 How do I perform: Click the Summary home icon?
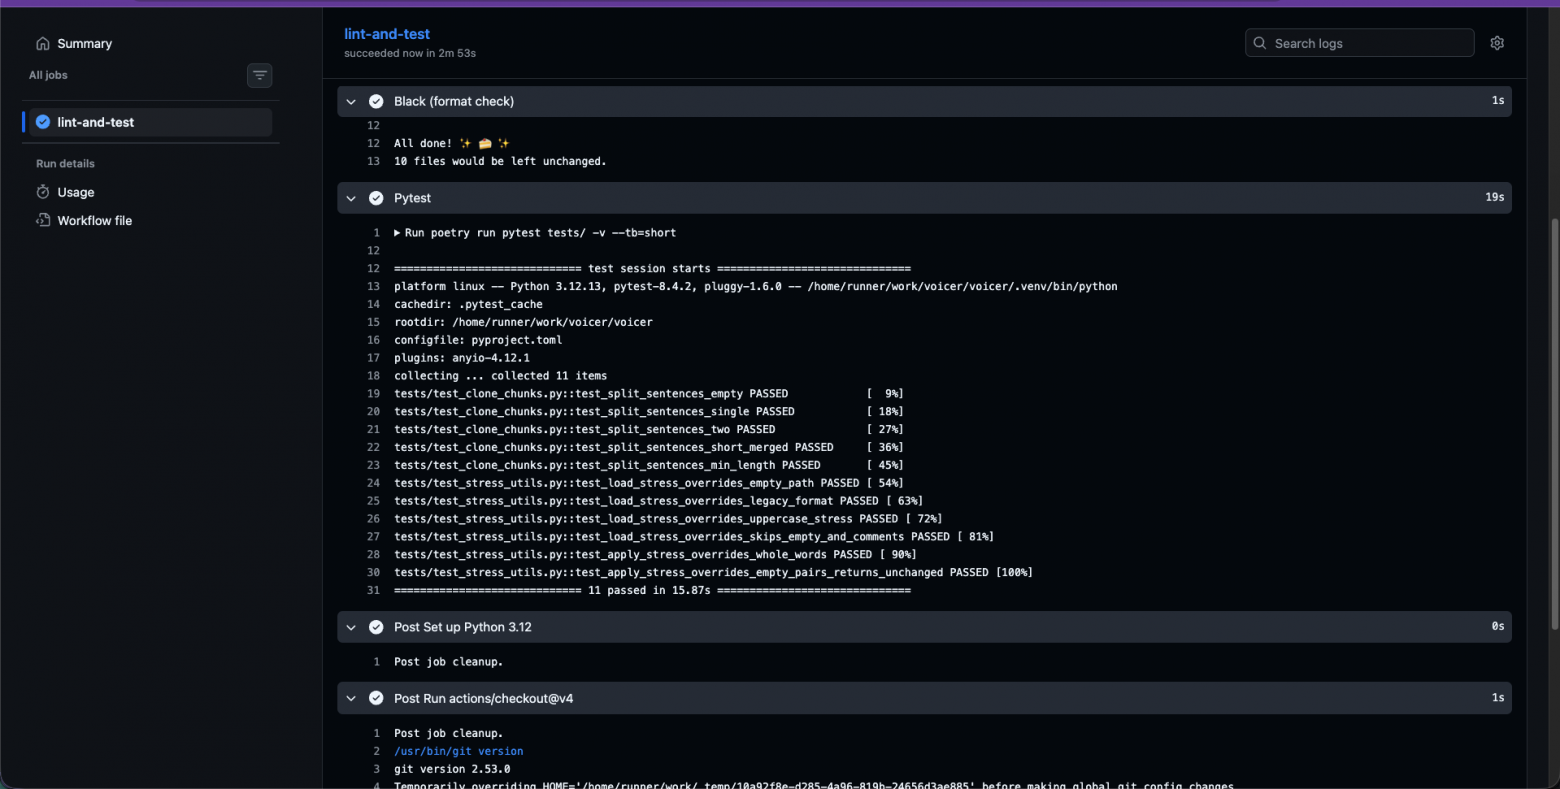click(43, 44)
